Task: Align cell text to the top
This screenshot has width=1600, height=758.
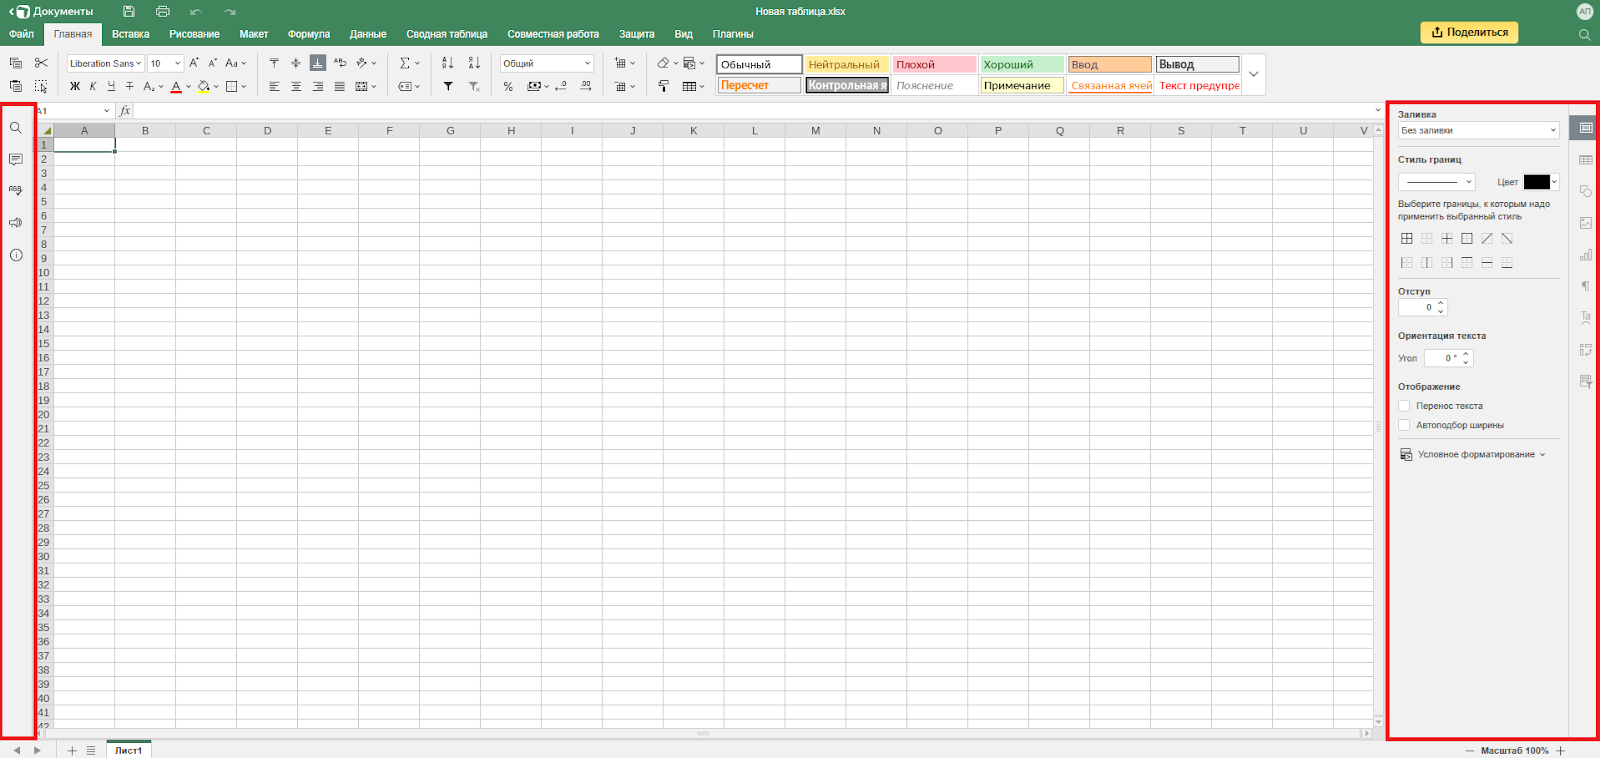Action: coord(274,63)
